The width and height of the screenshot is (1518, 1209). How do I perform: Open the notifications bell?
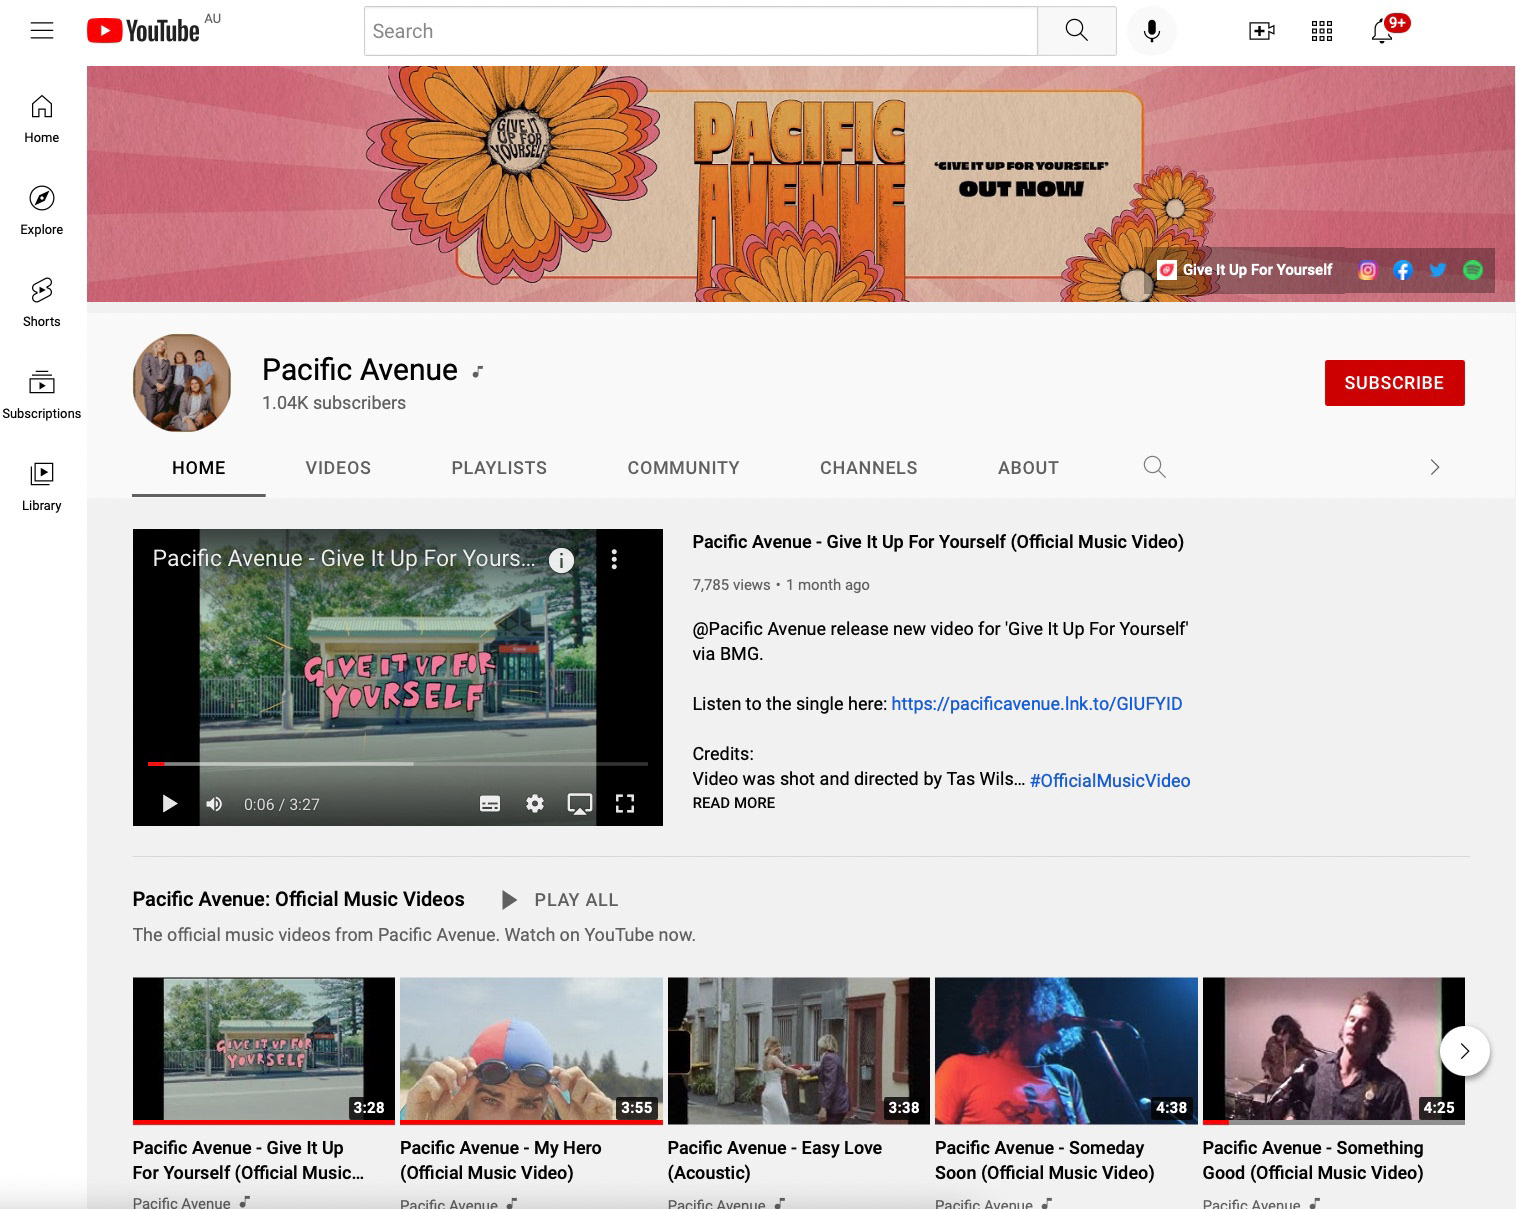1382,31
